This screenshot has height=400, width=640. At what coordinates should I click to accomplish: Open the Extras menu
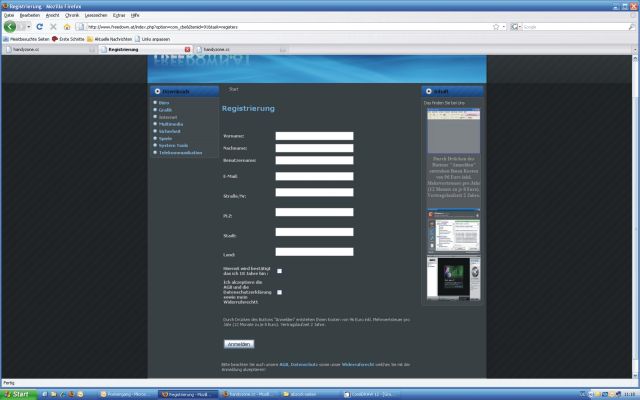(119, 15)
